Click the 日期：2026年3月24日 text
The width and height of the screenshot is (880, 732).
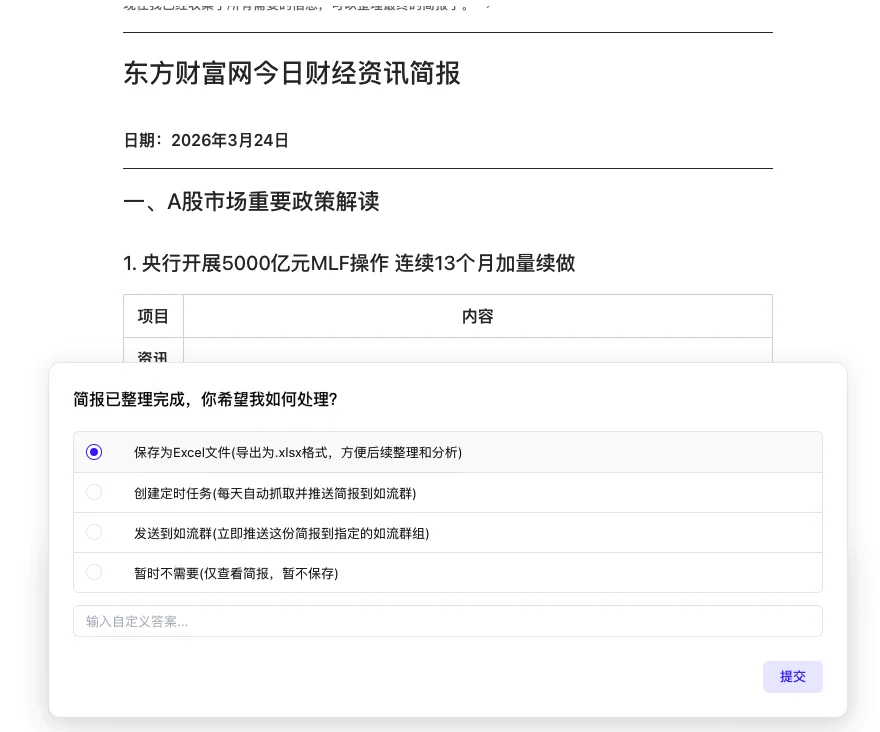point(205,140)
